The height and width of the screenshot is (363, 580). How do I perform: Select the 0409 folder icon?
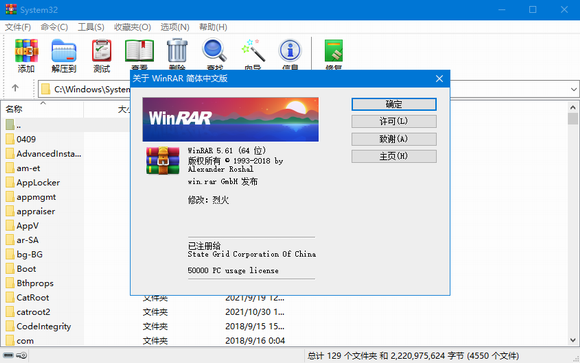(10, 139)
